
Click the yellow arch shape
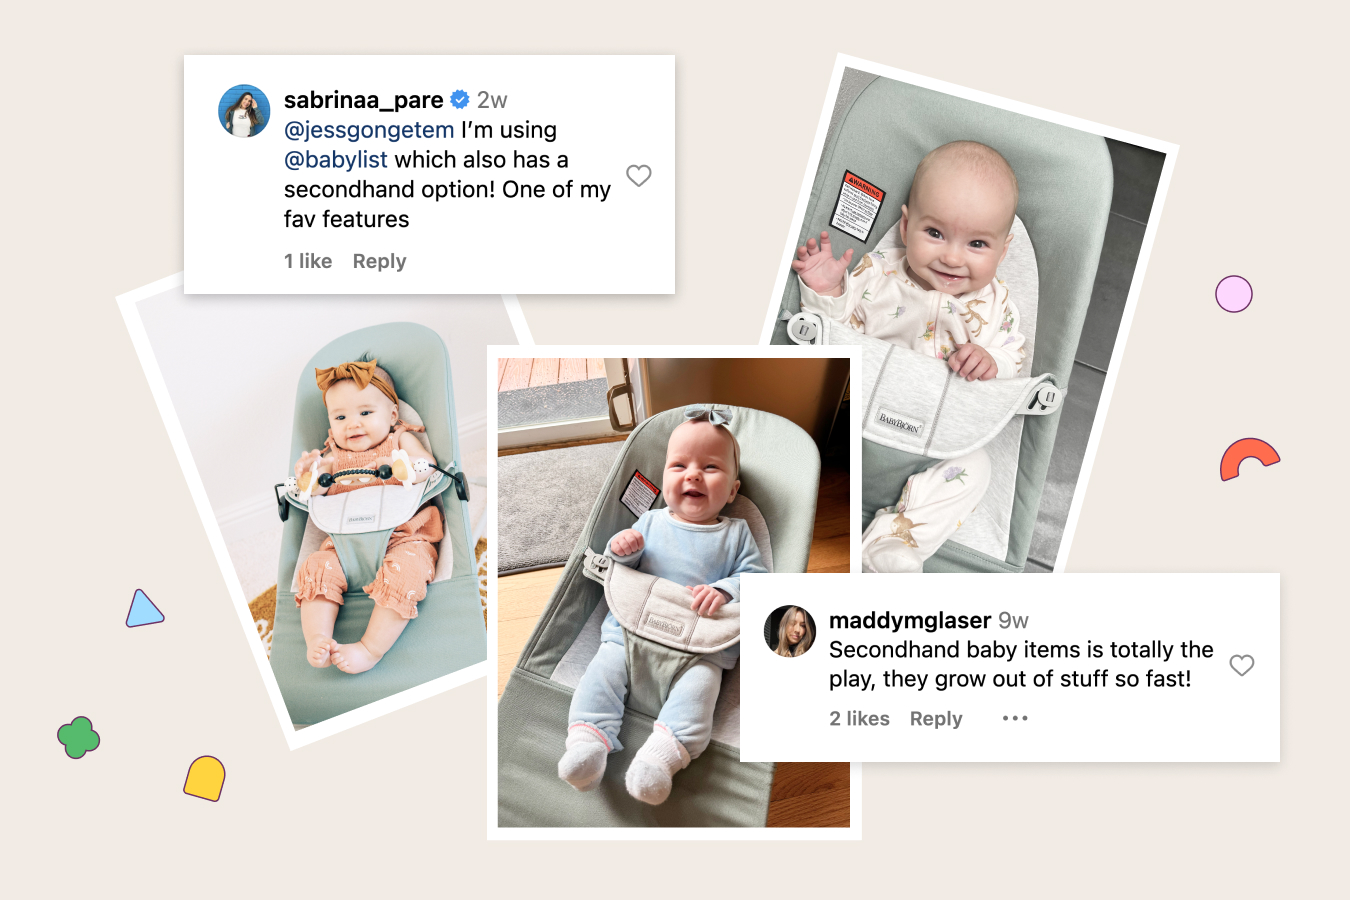[205, 778]
